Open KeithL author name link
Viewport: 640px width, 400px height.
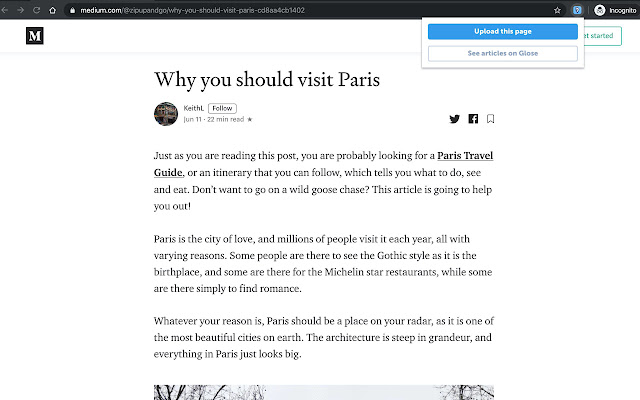(x=193, y=108)
